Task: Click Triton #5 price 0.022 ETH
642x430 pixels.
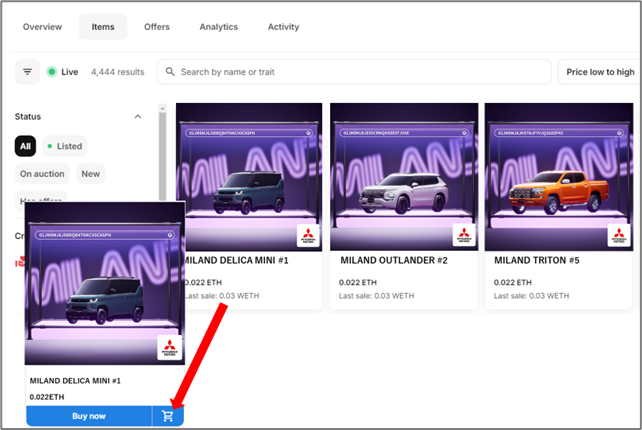Action: (x=513, y=282)
